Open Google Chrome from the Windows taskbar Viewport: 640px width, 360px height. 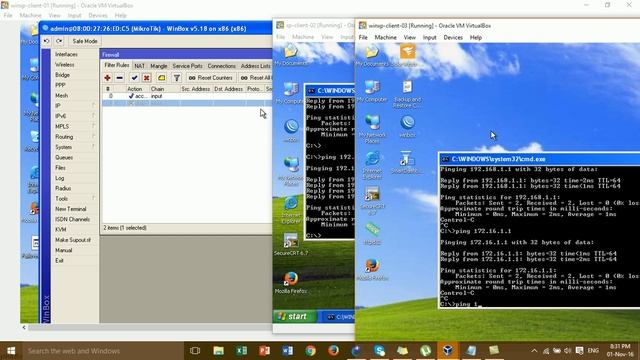(311, 351)
